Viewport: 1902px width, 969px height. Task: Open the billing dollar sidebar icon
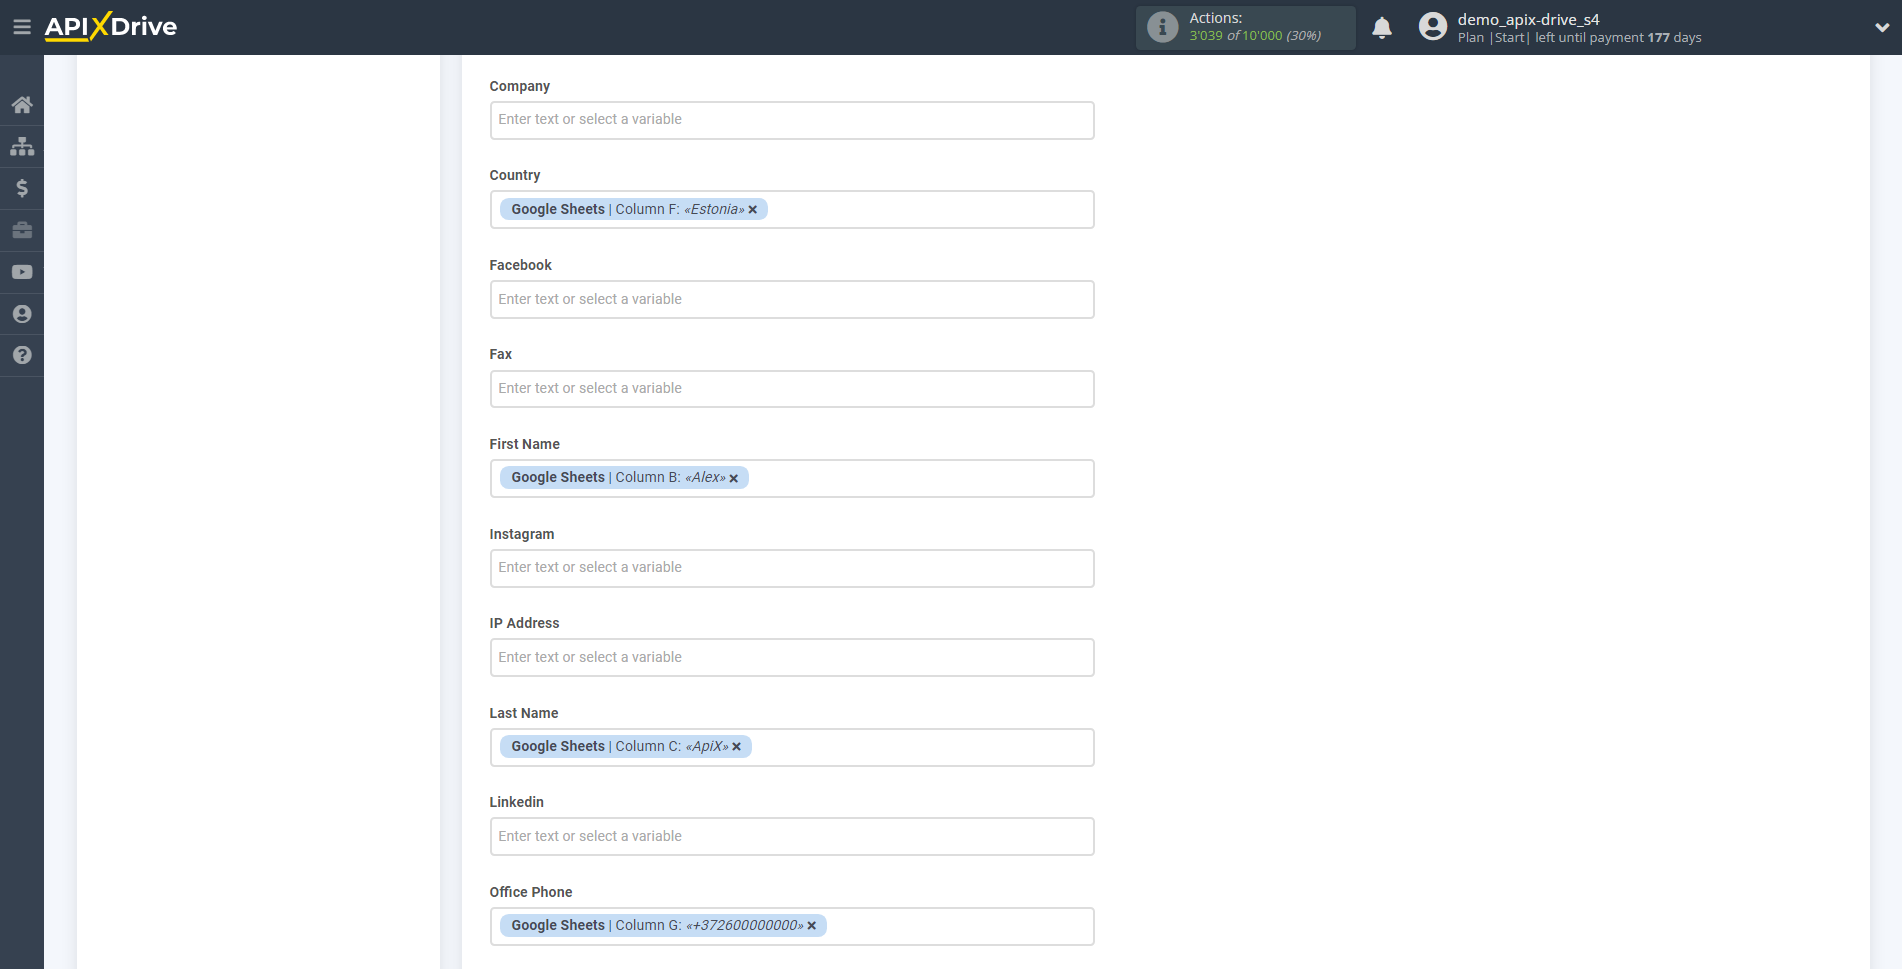[x=22, y=188]
